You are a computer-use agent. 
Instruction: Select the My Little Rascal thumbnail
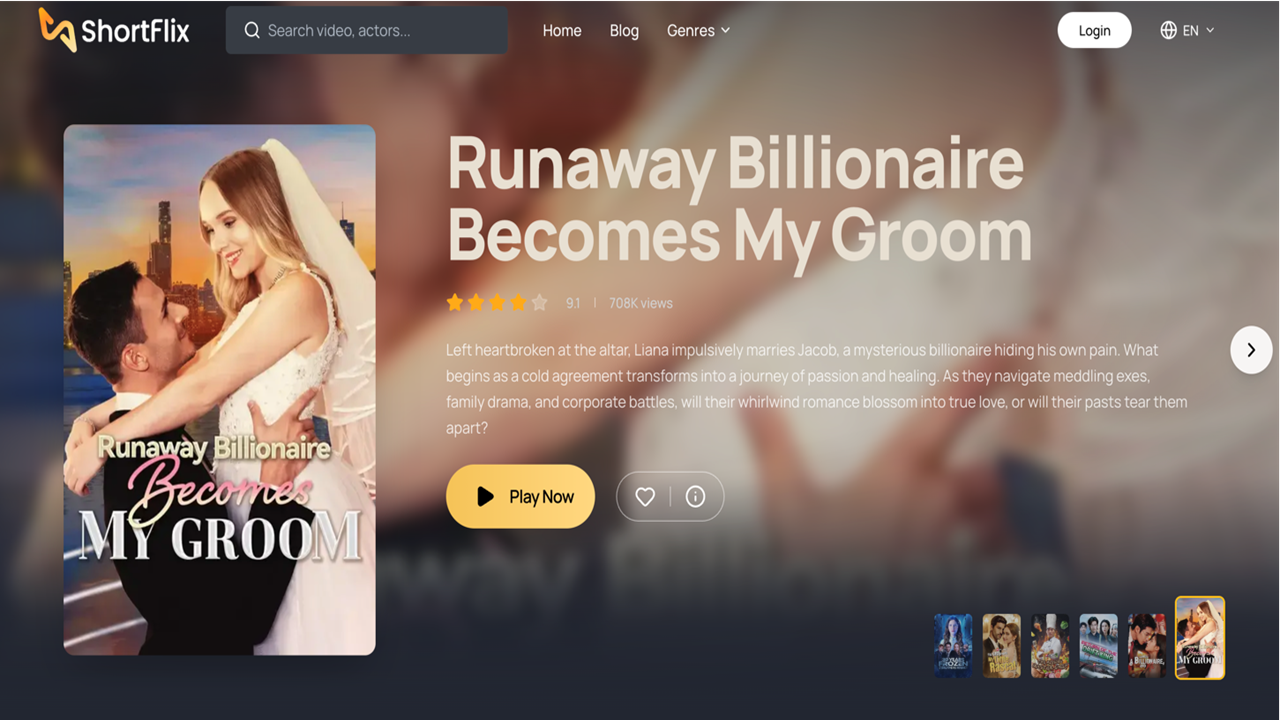(x=1001, y=646)
